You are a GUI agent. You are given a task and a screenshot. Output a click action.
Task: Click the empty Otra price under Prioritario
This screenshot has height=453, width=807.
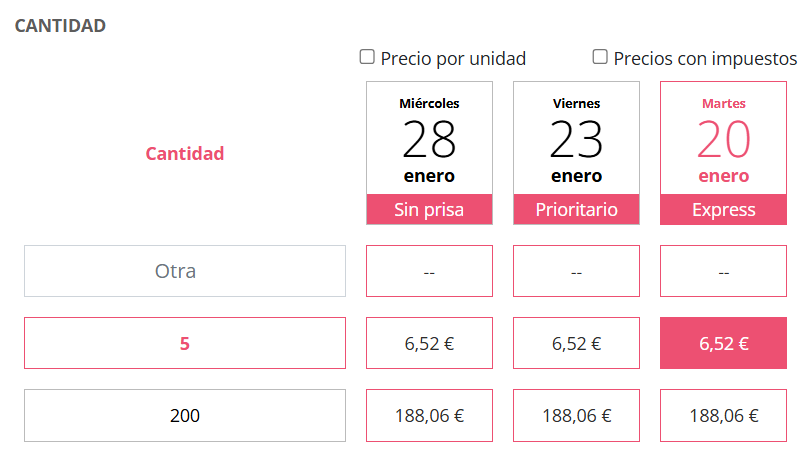pyautogui.click(x=576, y=271)
